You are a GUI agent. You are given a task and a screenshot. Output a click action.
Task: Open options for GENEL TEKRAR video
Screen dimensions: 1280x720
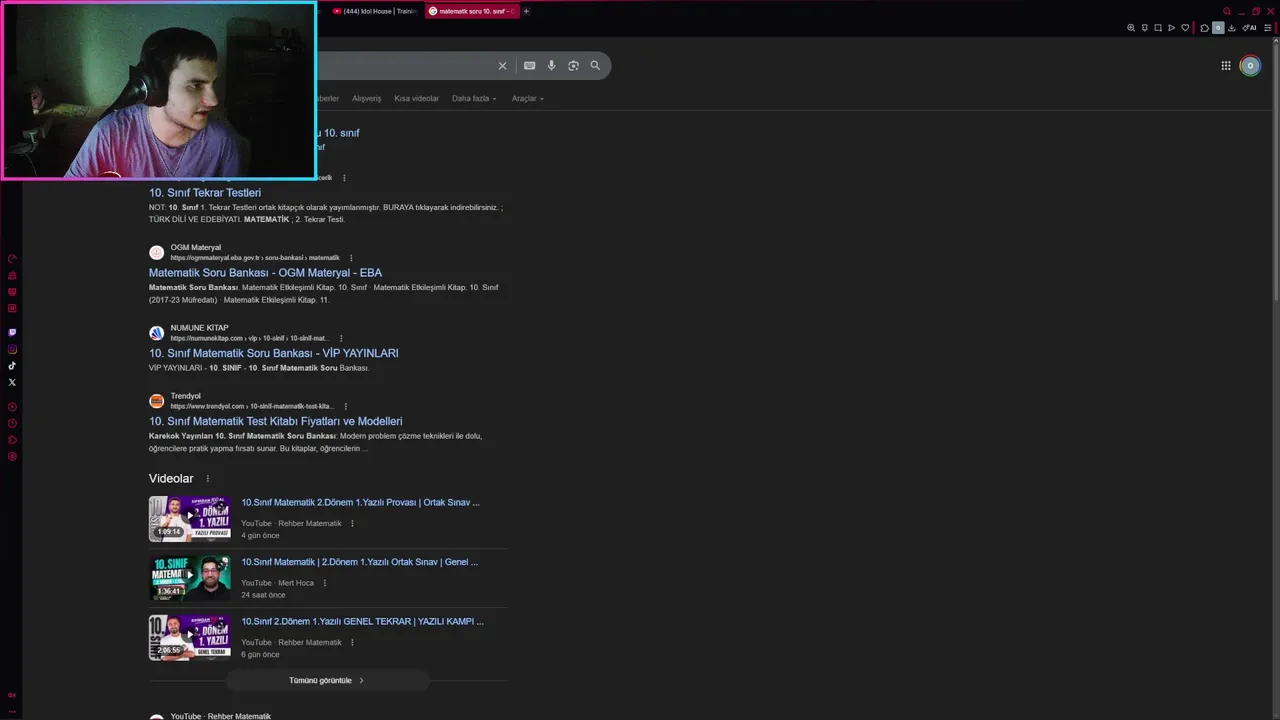tap(352, 642)
